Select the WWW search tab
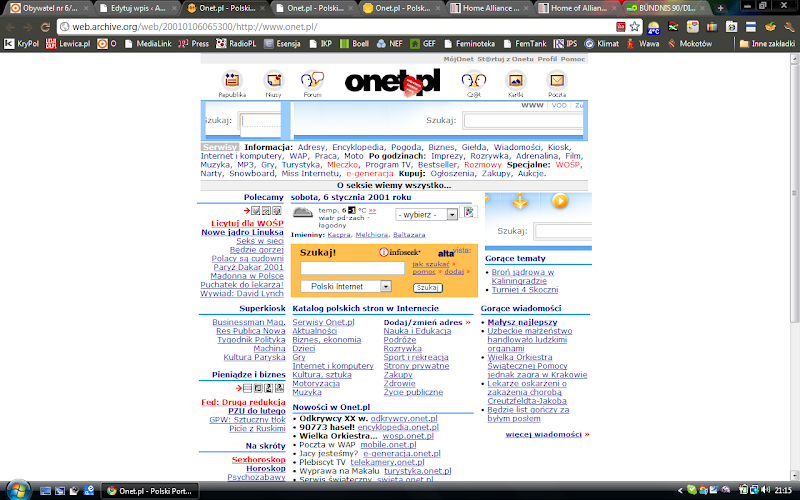The height and width of the screenshot is (500, 800). tap(532, 105)
